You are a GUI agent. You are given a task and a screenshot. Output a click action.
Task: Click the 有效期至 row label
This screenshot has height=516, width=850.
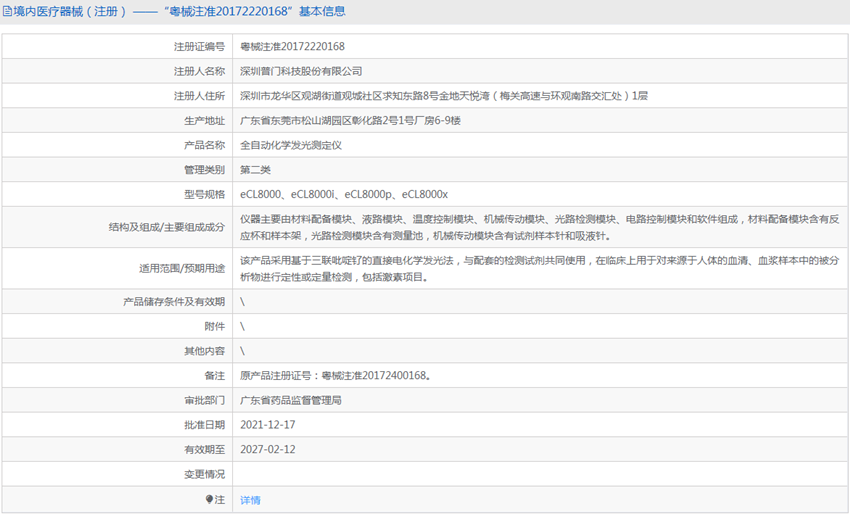(x=204, y=449)
